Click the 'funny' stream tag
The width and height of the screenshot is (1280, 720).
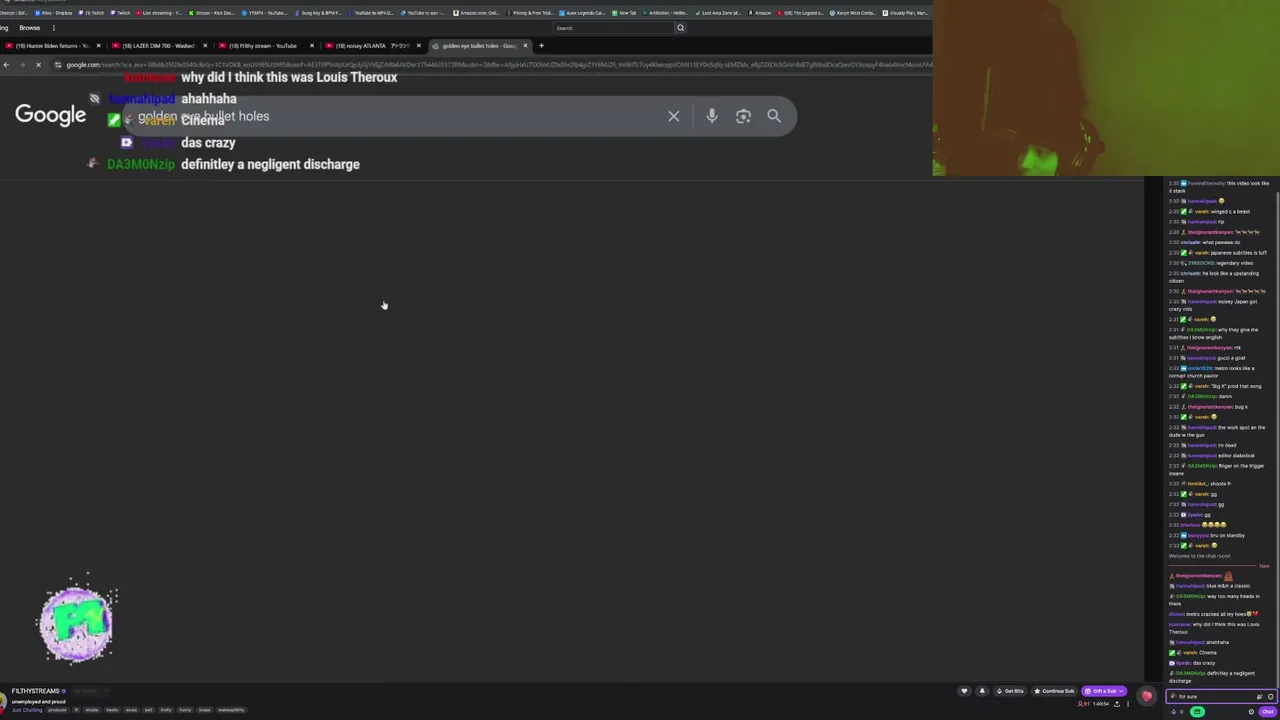185,710
